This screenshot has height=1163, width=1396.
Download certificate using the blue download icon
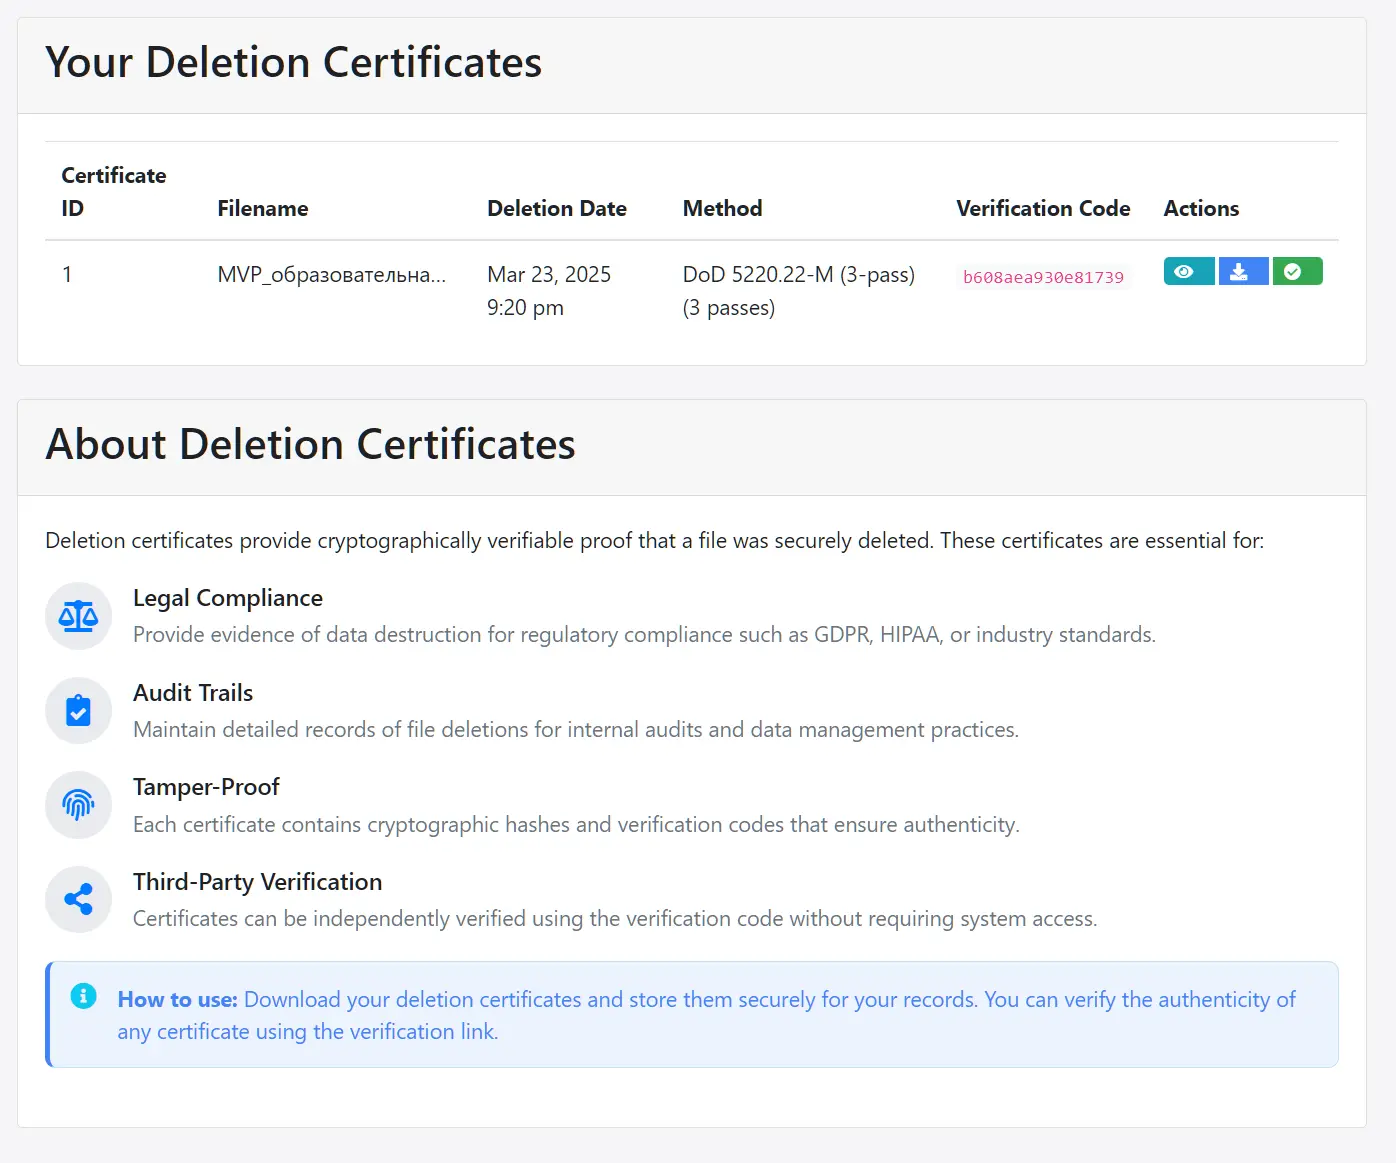click(x=1242, y=272)
